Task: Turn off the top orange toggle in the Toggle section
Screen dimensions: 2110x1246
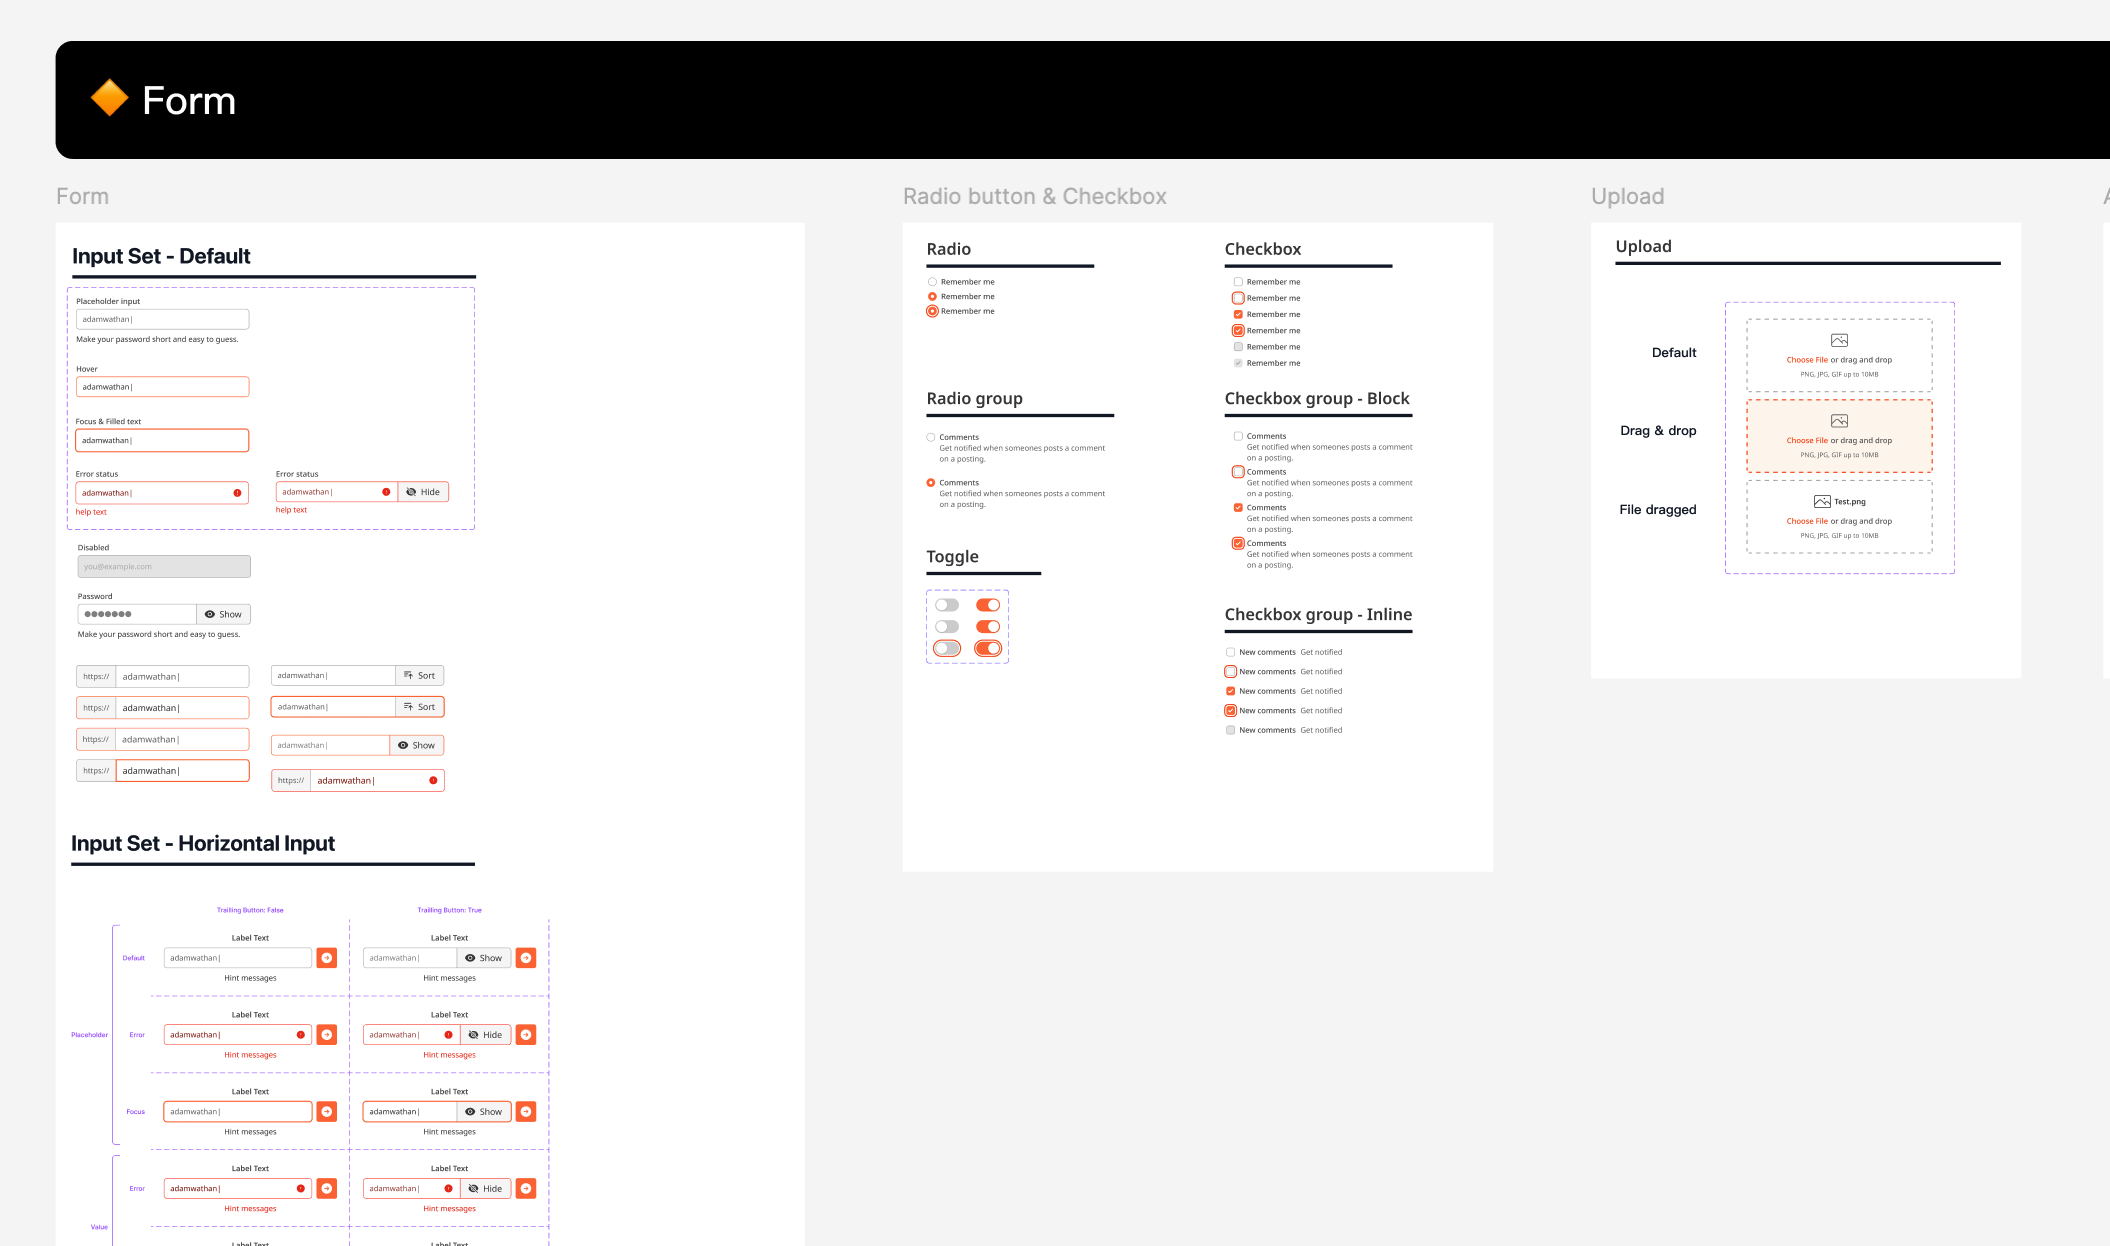Action: [989, 604]
